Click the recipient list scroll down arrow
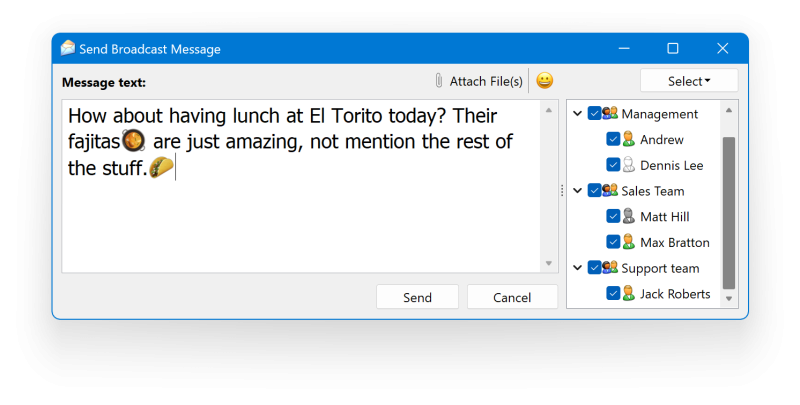The width and height of the screenshot is (800, 405). point(729,299)
